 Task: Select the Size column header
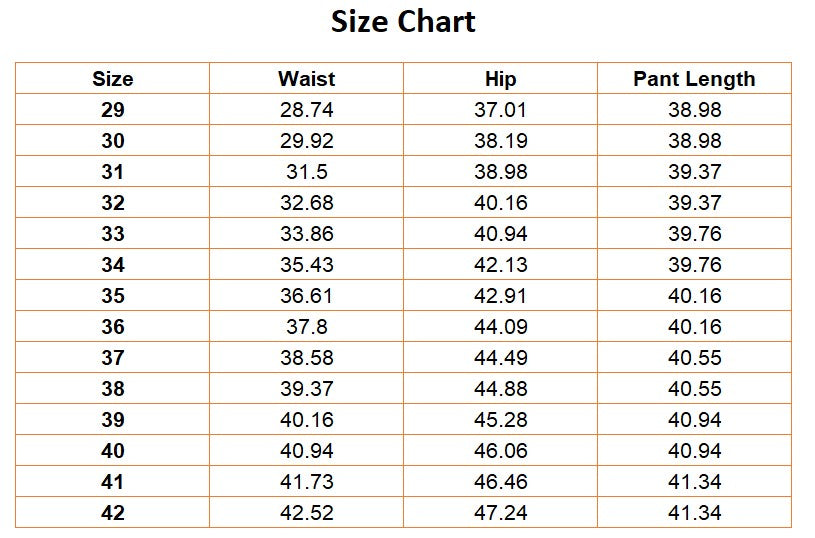(112, 79)
